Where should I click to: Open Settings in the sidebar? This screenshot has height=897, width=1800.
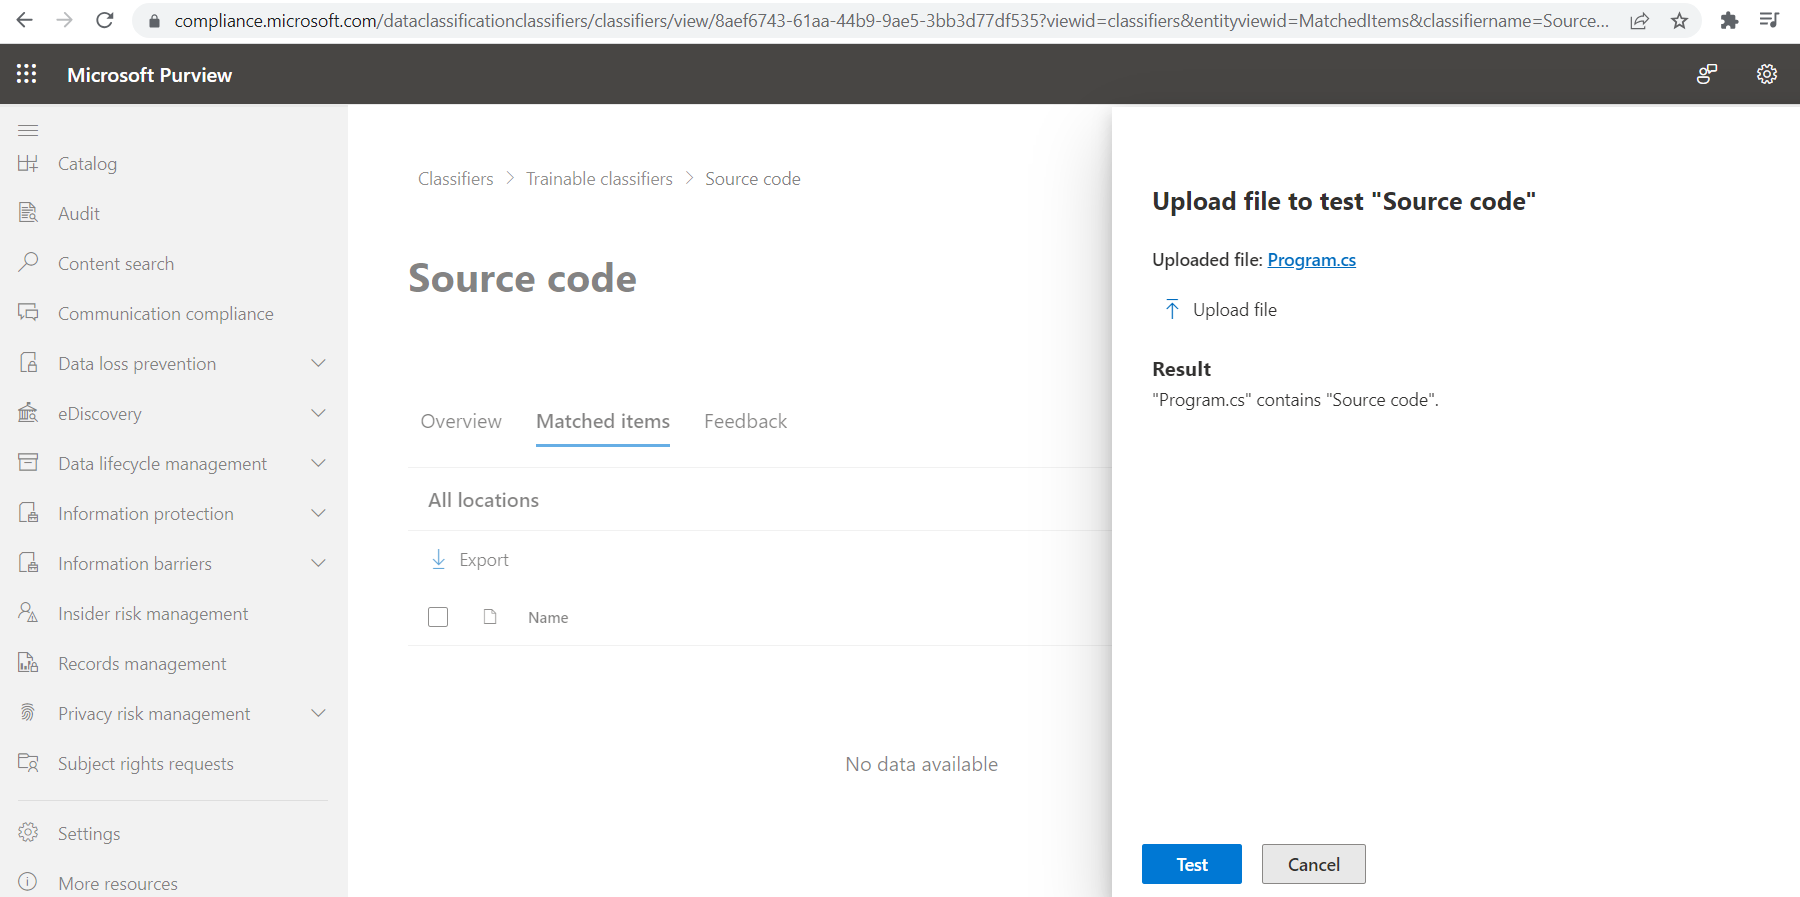tap(89, 833)
